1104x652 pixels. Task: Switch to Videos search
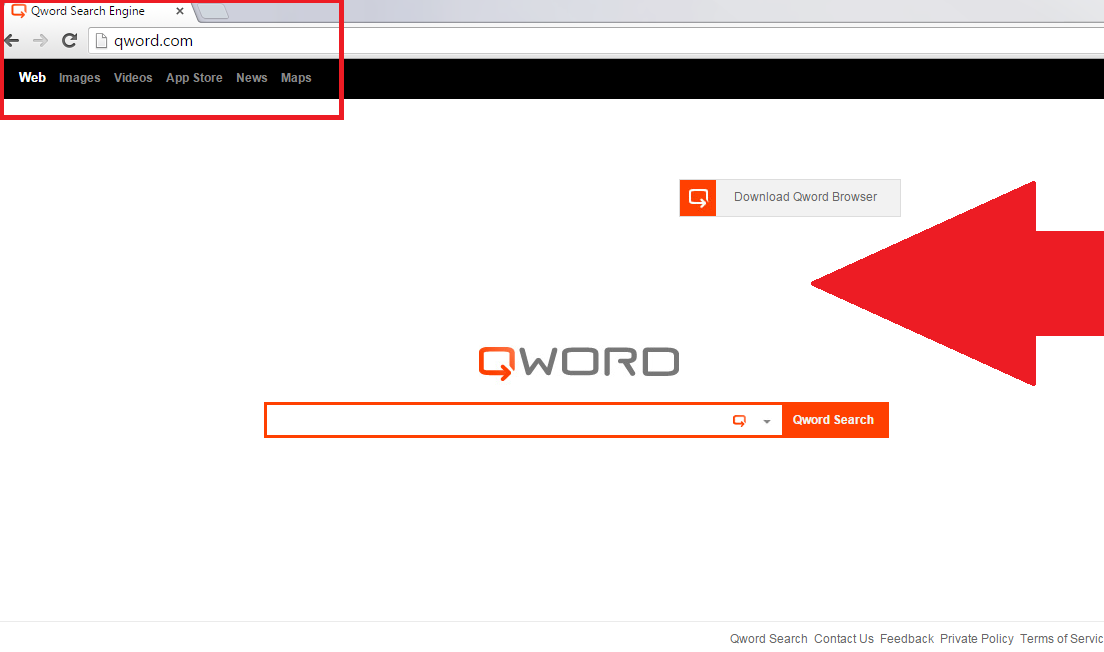pos(133,78)
